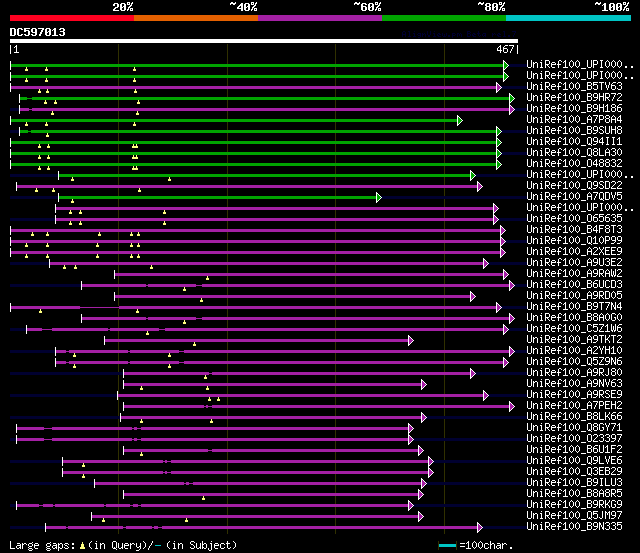The width and height of the screenshot is (640, 553).
Task: Select hit label UniRef100_B9ILU3
Action: pos(574,483)
